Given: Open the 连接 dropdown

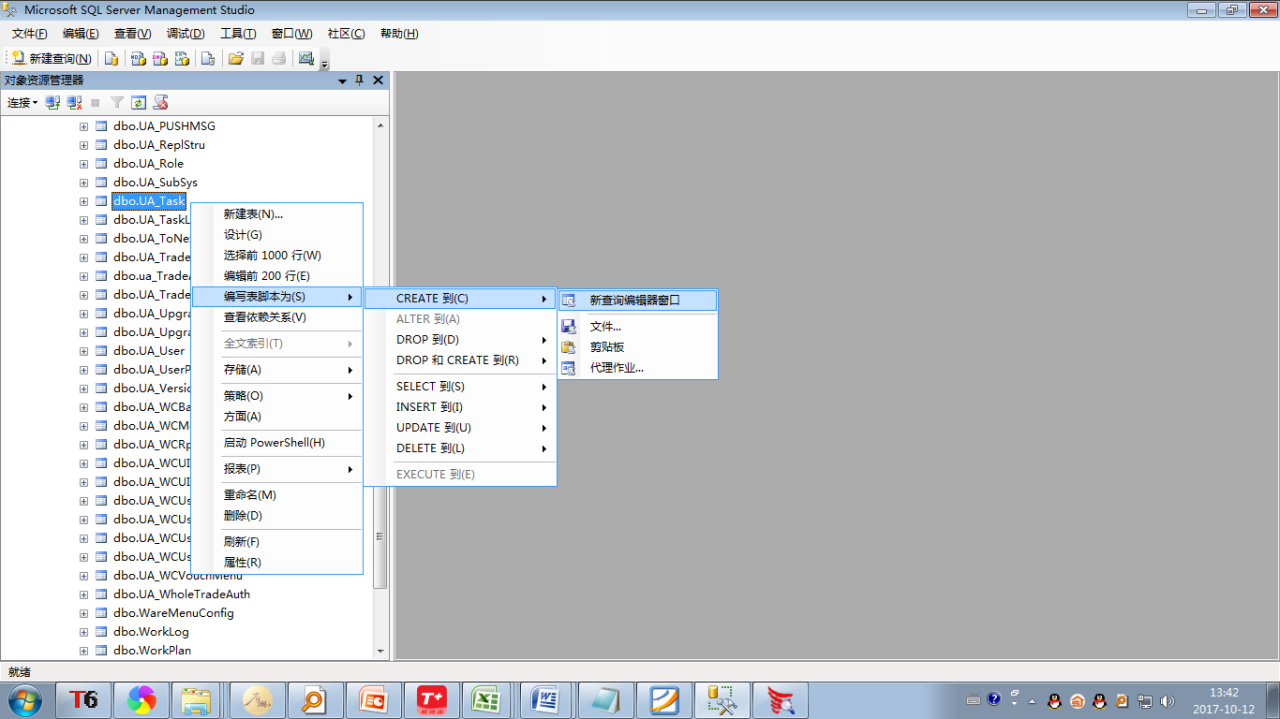Looking at the screenshot, I should coord(22,102).
